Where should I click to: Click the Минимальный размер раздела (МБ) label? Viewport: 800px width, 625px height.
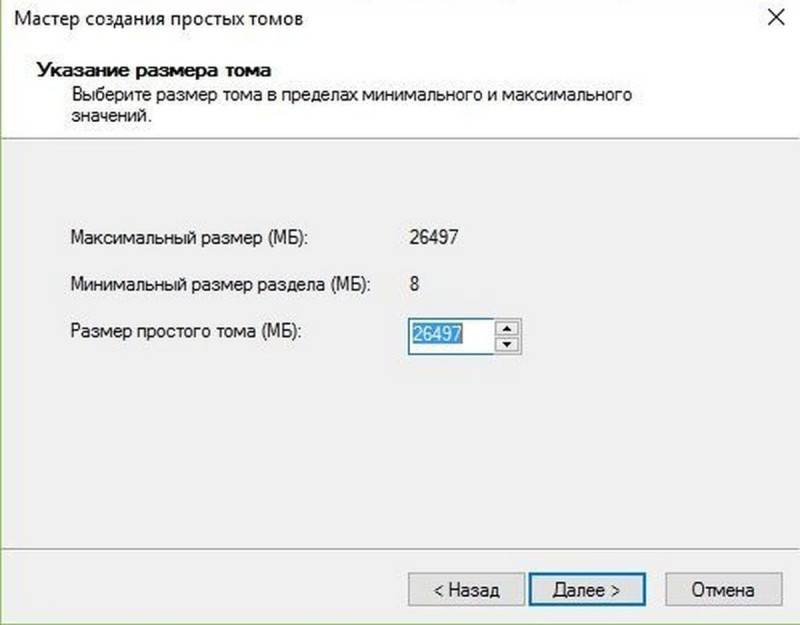[220, 284]
